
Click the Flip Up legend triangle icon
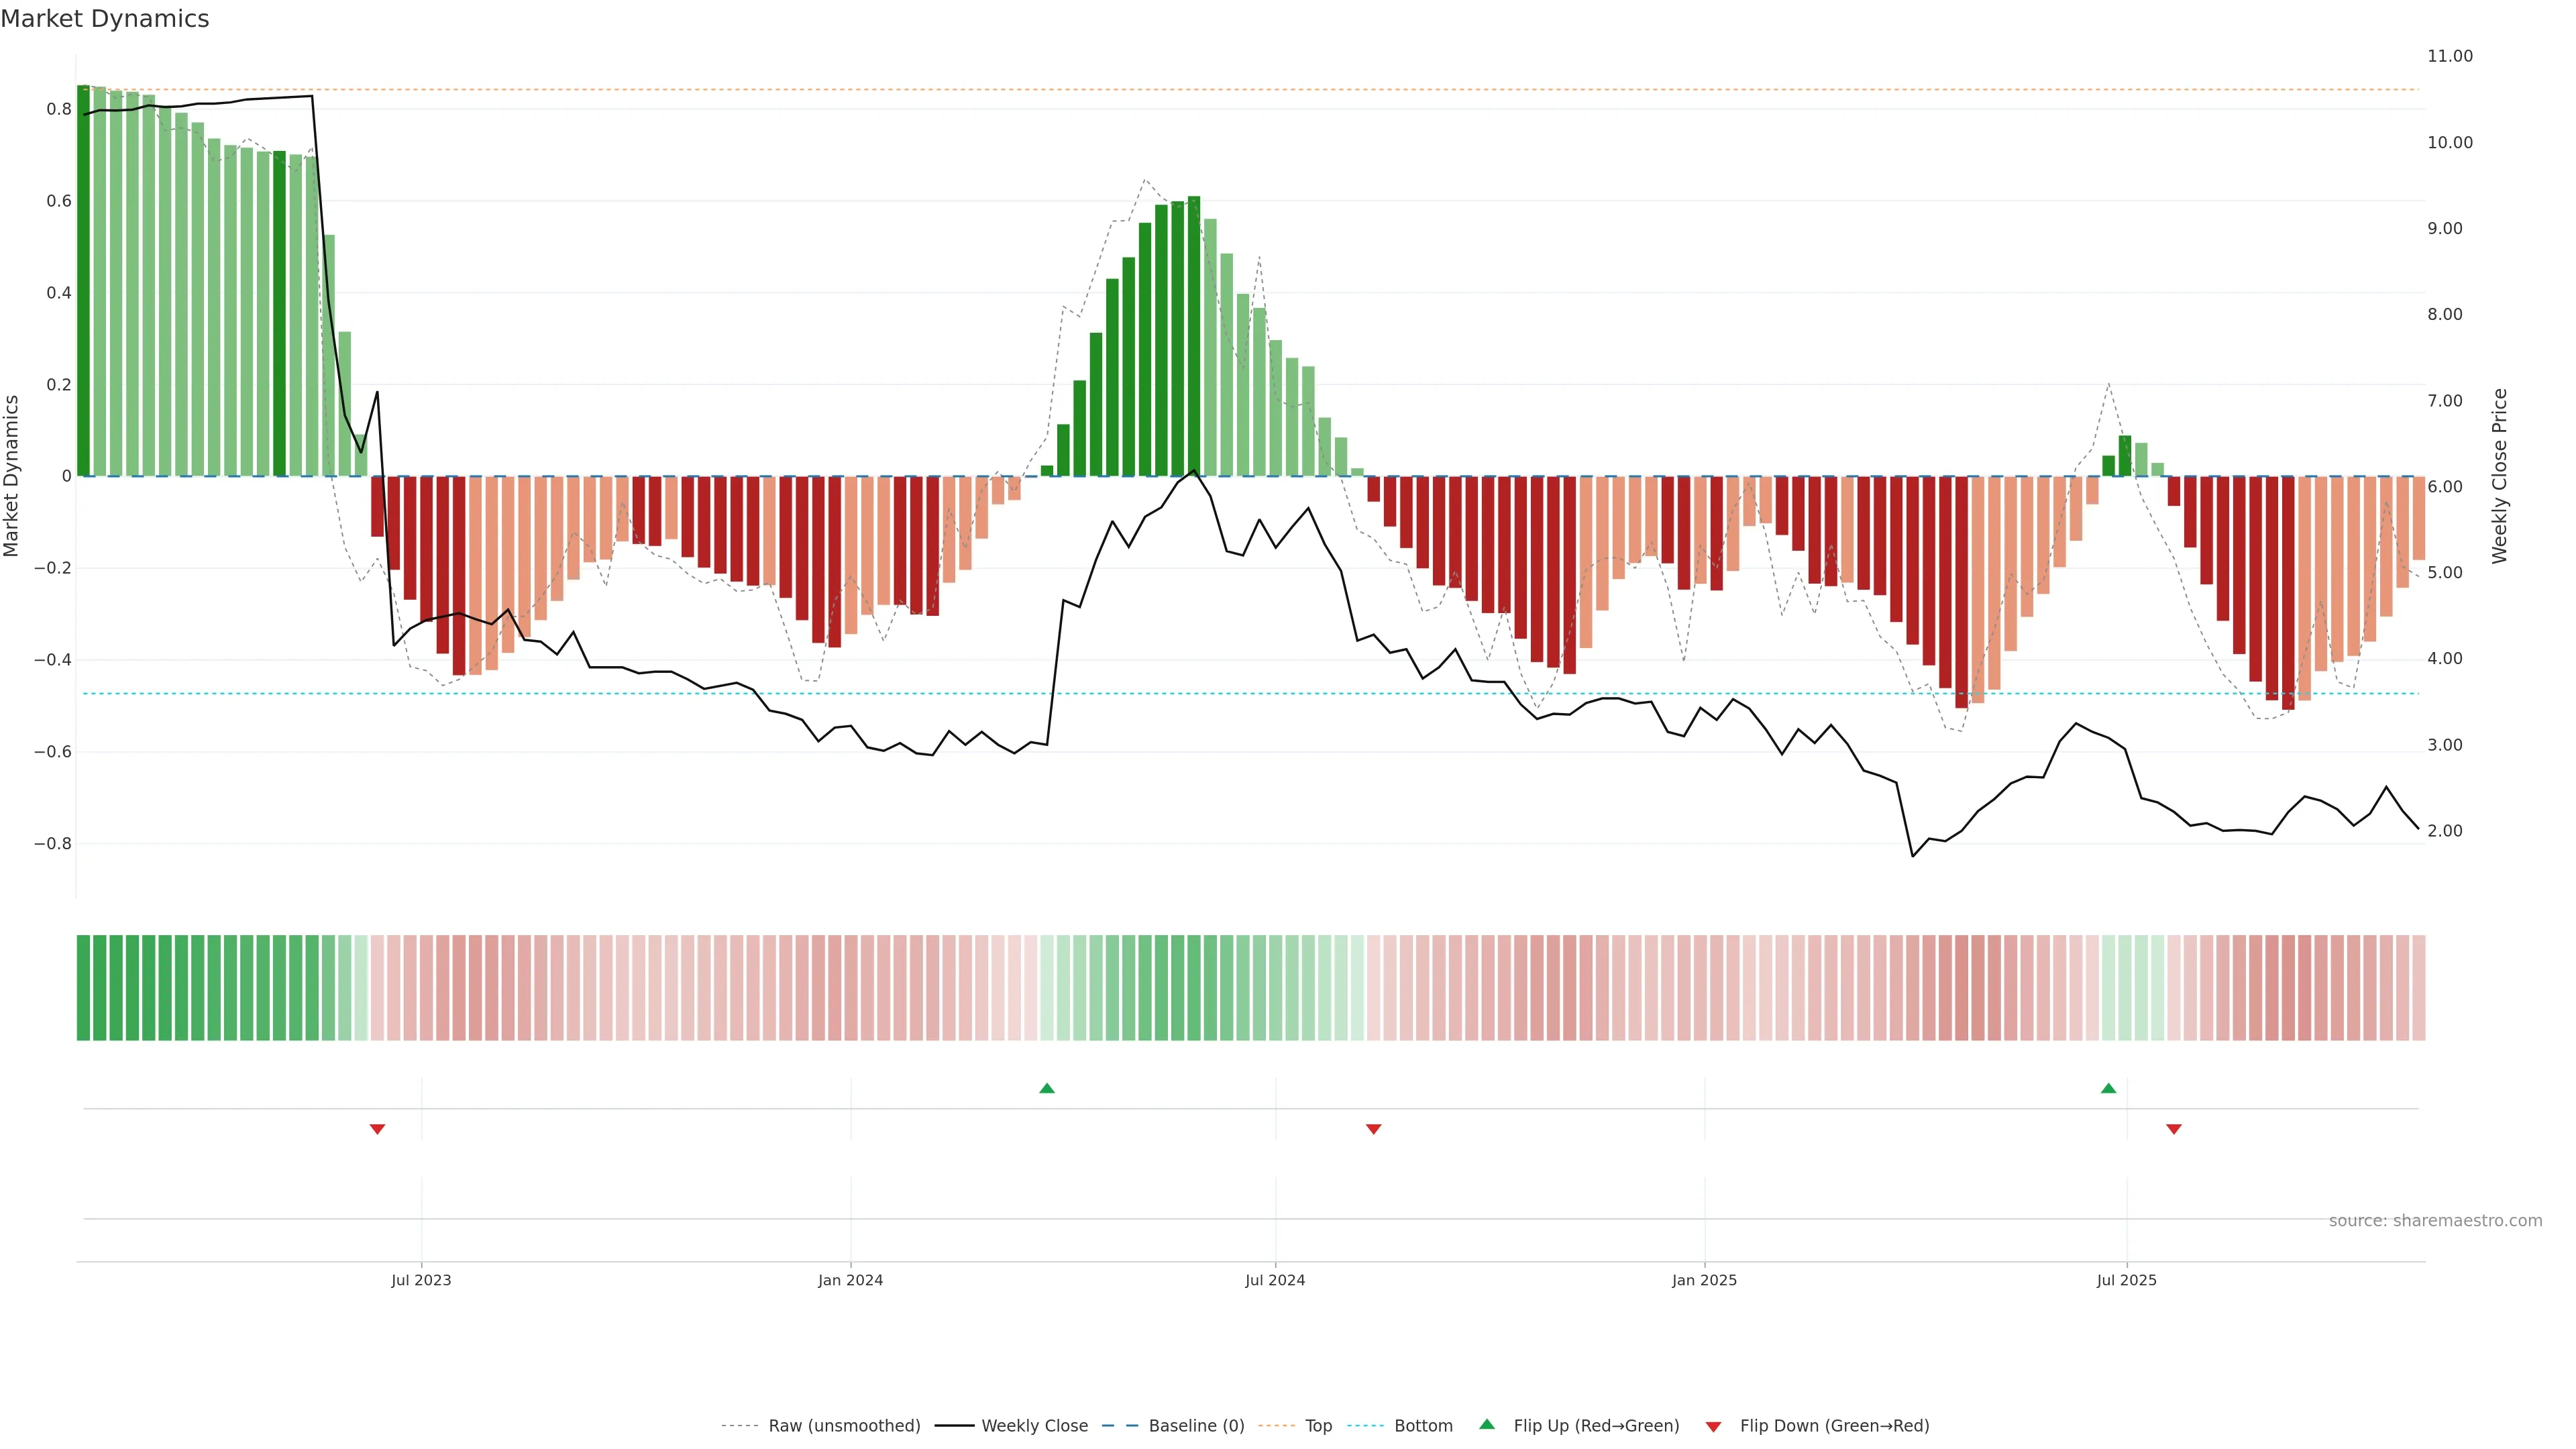click(1487, 1424)
